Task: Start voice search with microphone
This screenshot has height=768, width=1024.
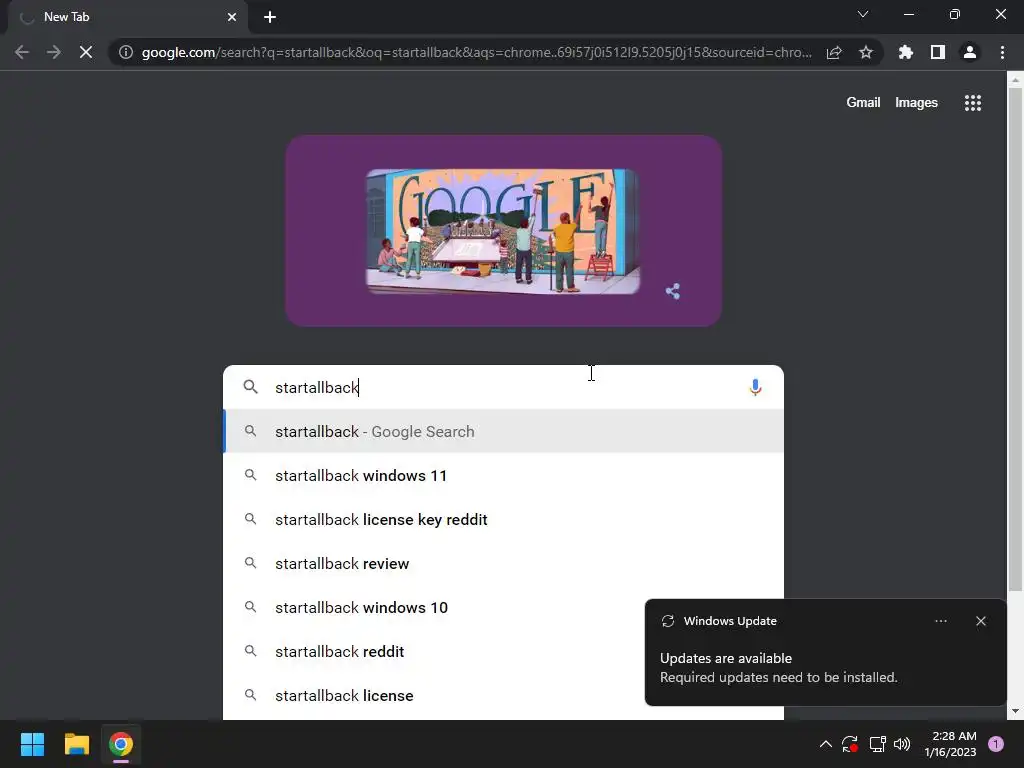Action: 755,387
